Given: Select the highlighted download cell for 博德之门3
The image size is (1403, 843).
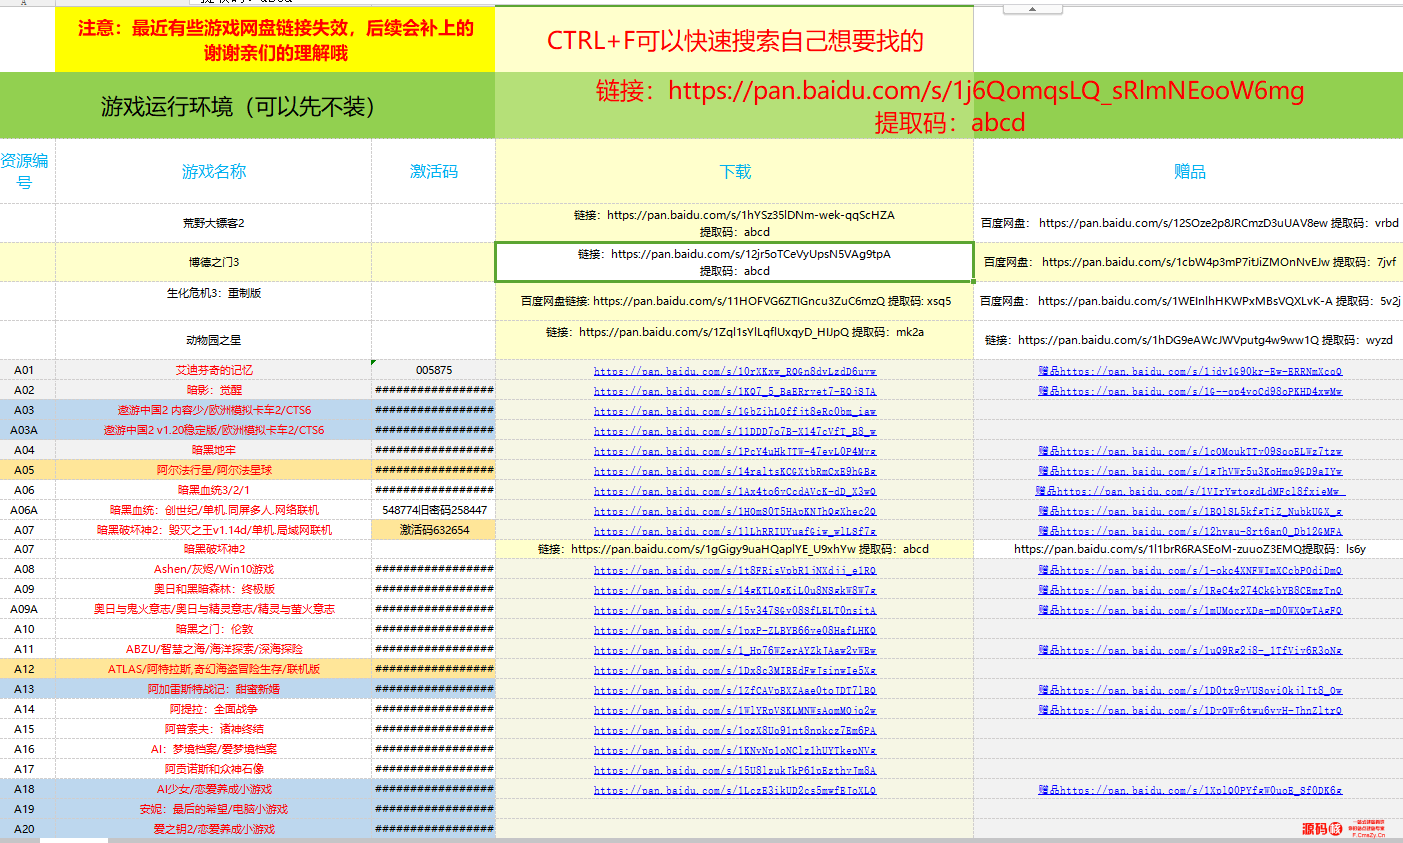Looking at the screenshot, I should tap(735, 262).
